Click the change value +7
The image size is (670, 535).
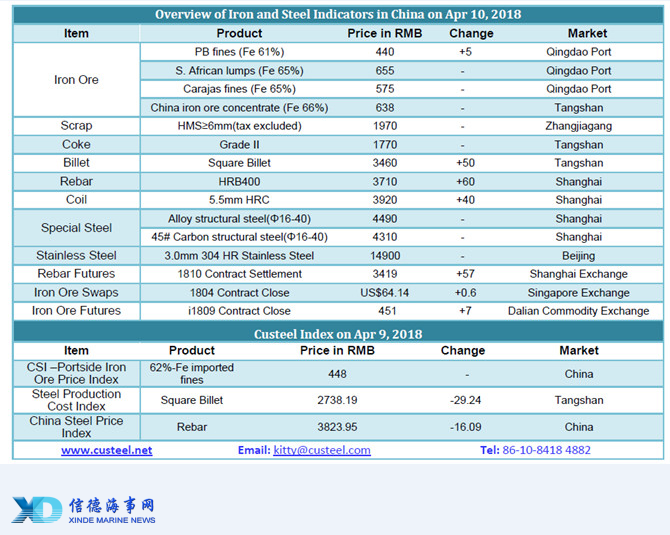point(465,311)
